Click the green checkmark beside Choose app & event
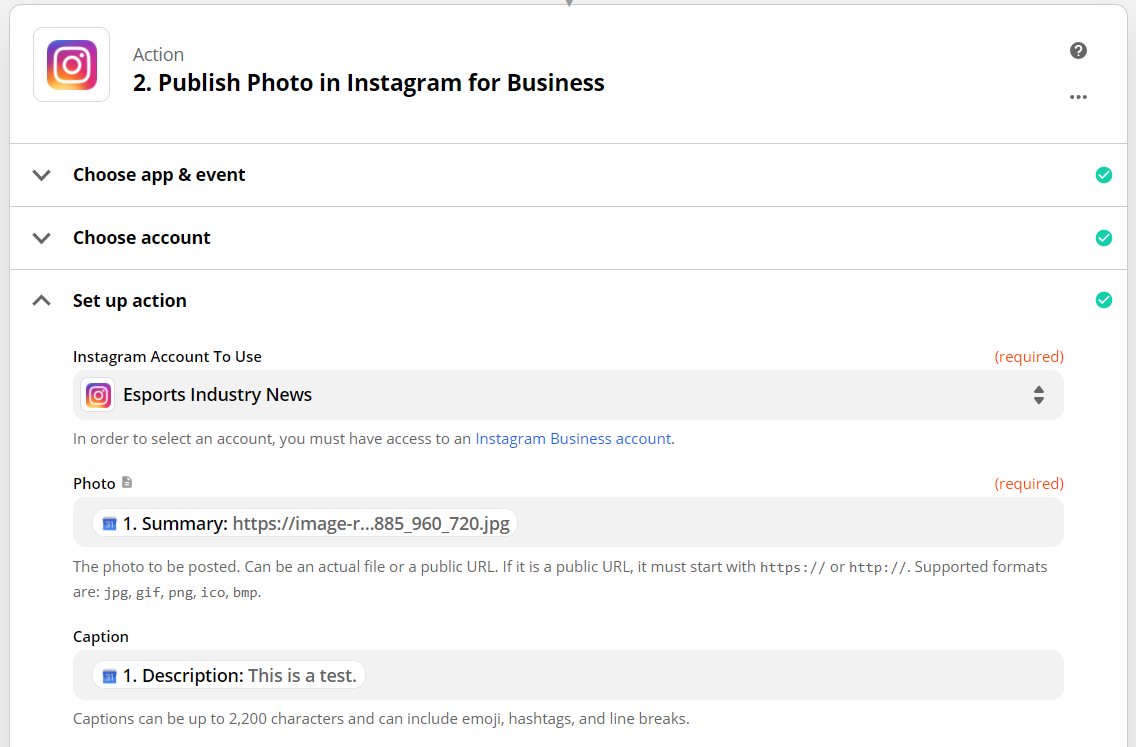 (x=1104, y=175)
